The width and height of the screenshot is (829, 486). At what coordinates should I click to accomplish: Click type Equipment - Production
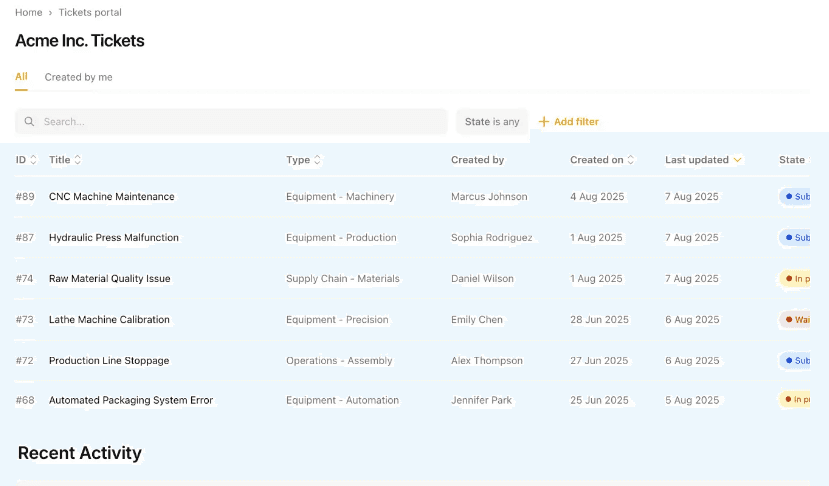[342, 237]
